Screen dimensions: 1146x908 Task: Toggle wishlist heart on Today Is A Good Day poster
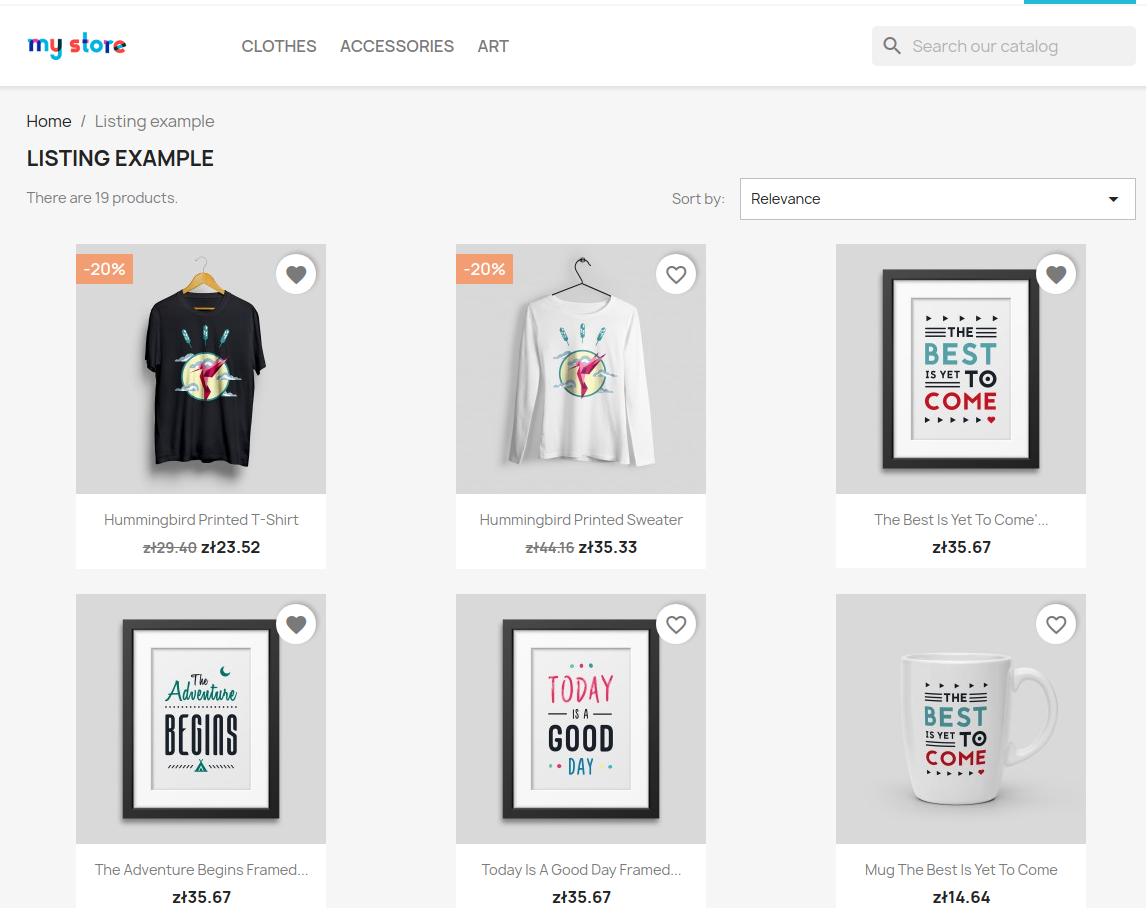676,624
